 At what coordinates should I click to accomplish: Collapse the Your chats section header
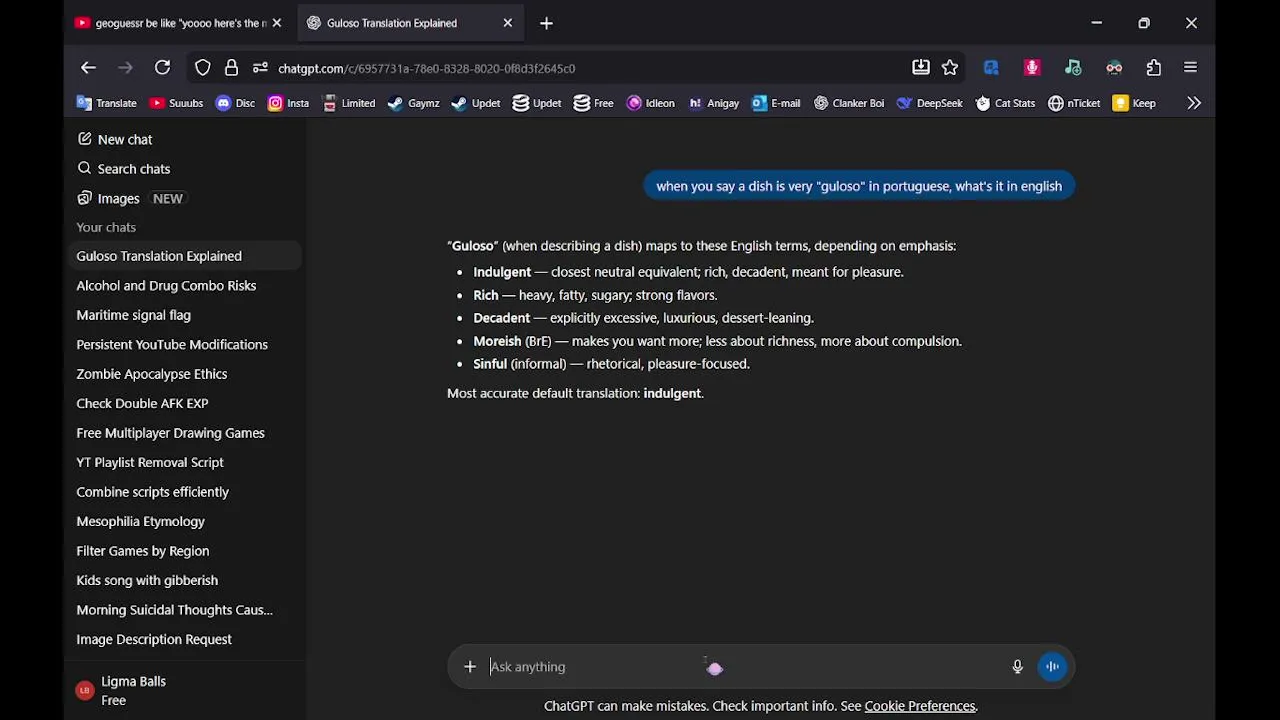[x=106, y=227]
